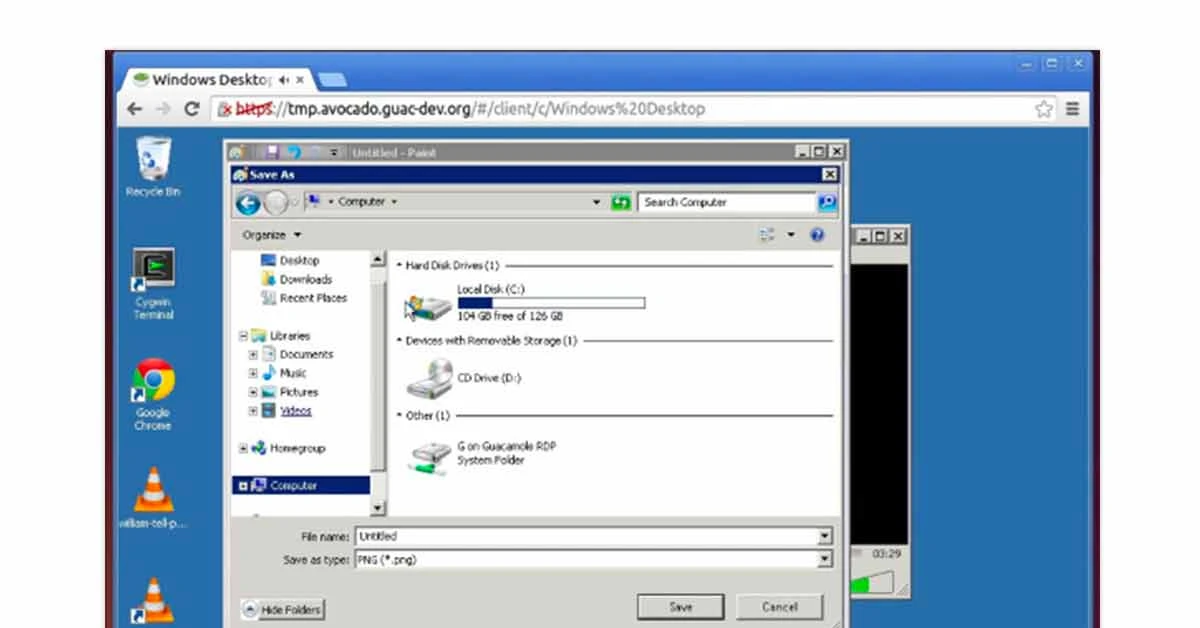1200x628 pixels.
Task: Click the Undo icon in Paint's title bar
Action: tap(294, 152)
